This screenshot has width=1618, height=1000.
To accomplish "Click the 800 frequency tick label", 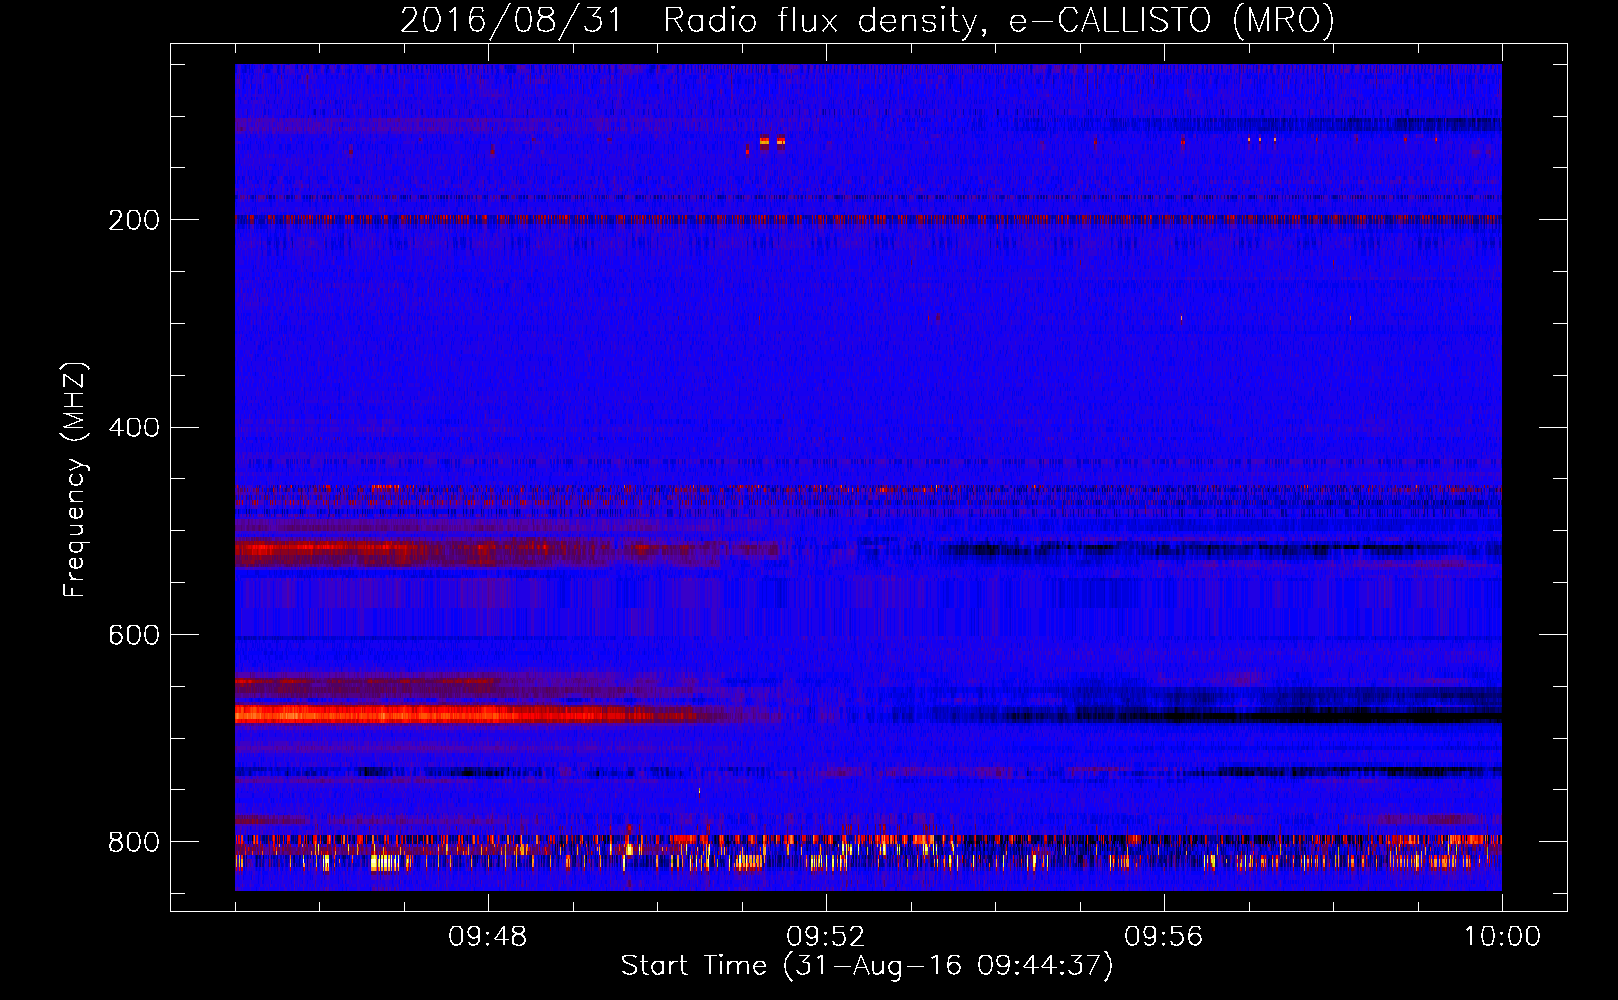I will pyautogui.click(x=133, y=843).
